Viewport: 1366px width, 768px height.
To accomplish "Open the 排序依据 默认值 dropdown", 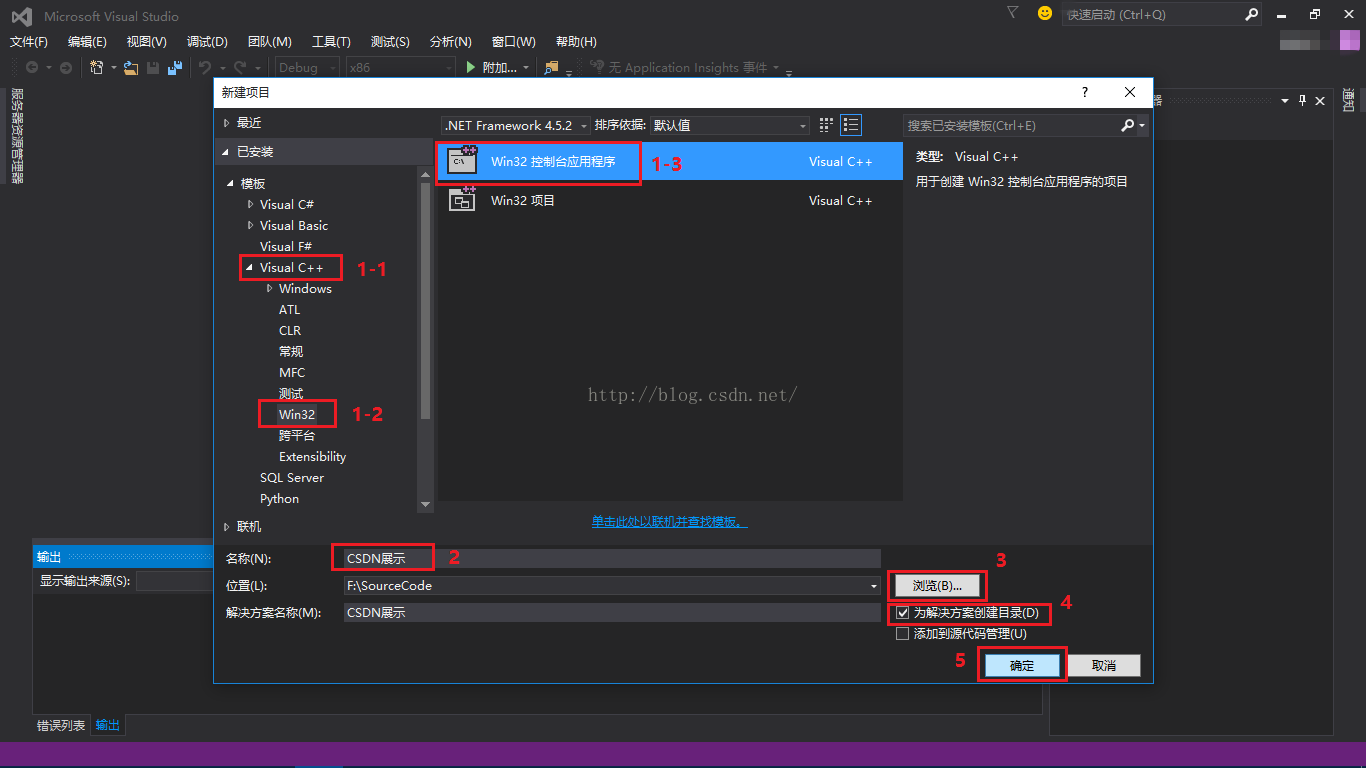I will [730, 125].
